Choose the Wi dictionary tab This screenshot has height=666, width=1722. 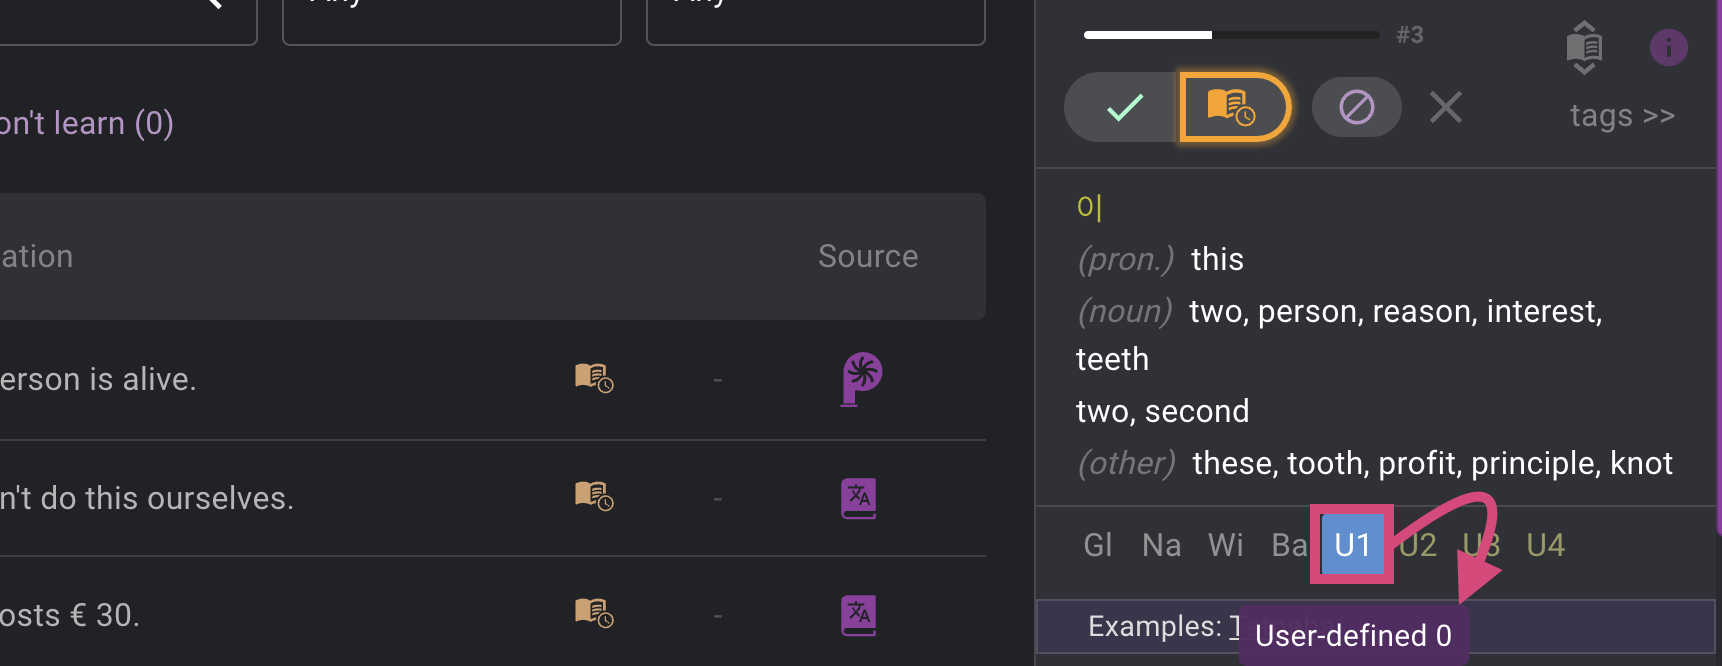pyautogui.click(x=1226, y=545)
